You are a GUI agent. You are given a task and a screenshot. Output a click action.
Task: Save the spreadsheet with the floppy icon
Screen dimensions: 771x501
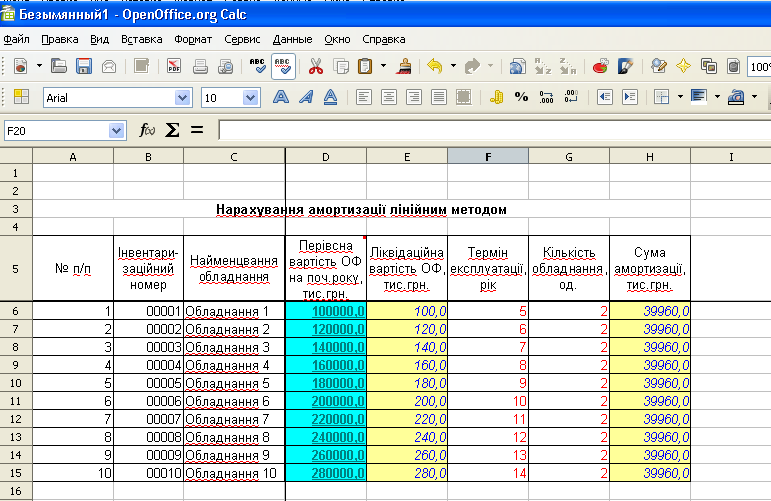(84, 66)
